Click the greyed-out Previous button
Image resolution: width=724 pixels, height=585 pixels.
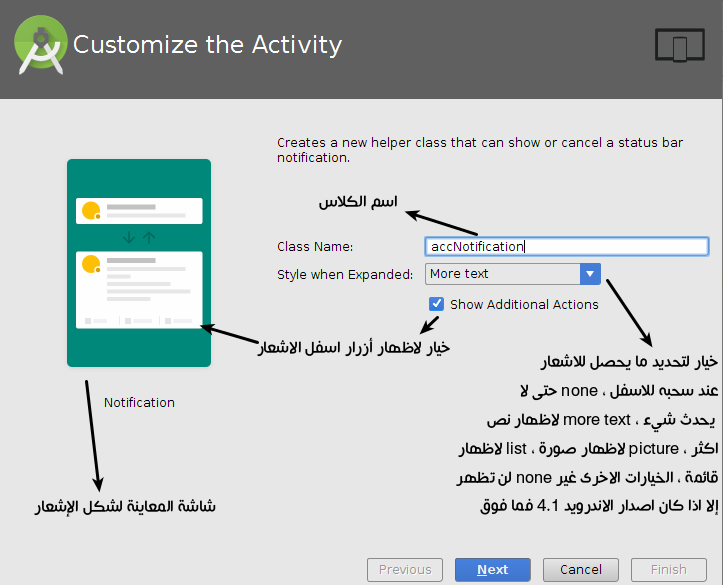click(405, 570)
